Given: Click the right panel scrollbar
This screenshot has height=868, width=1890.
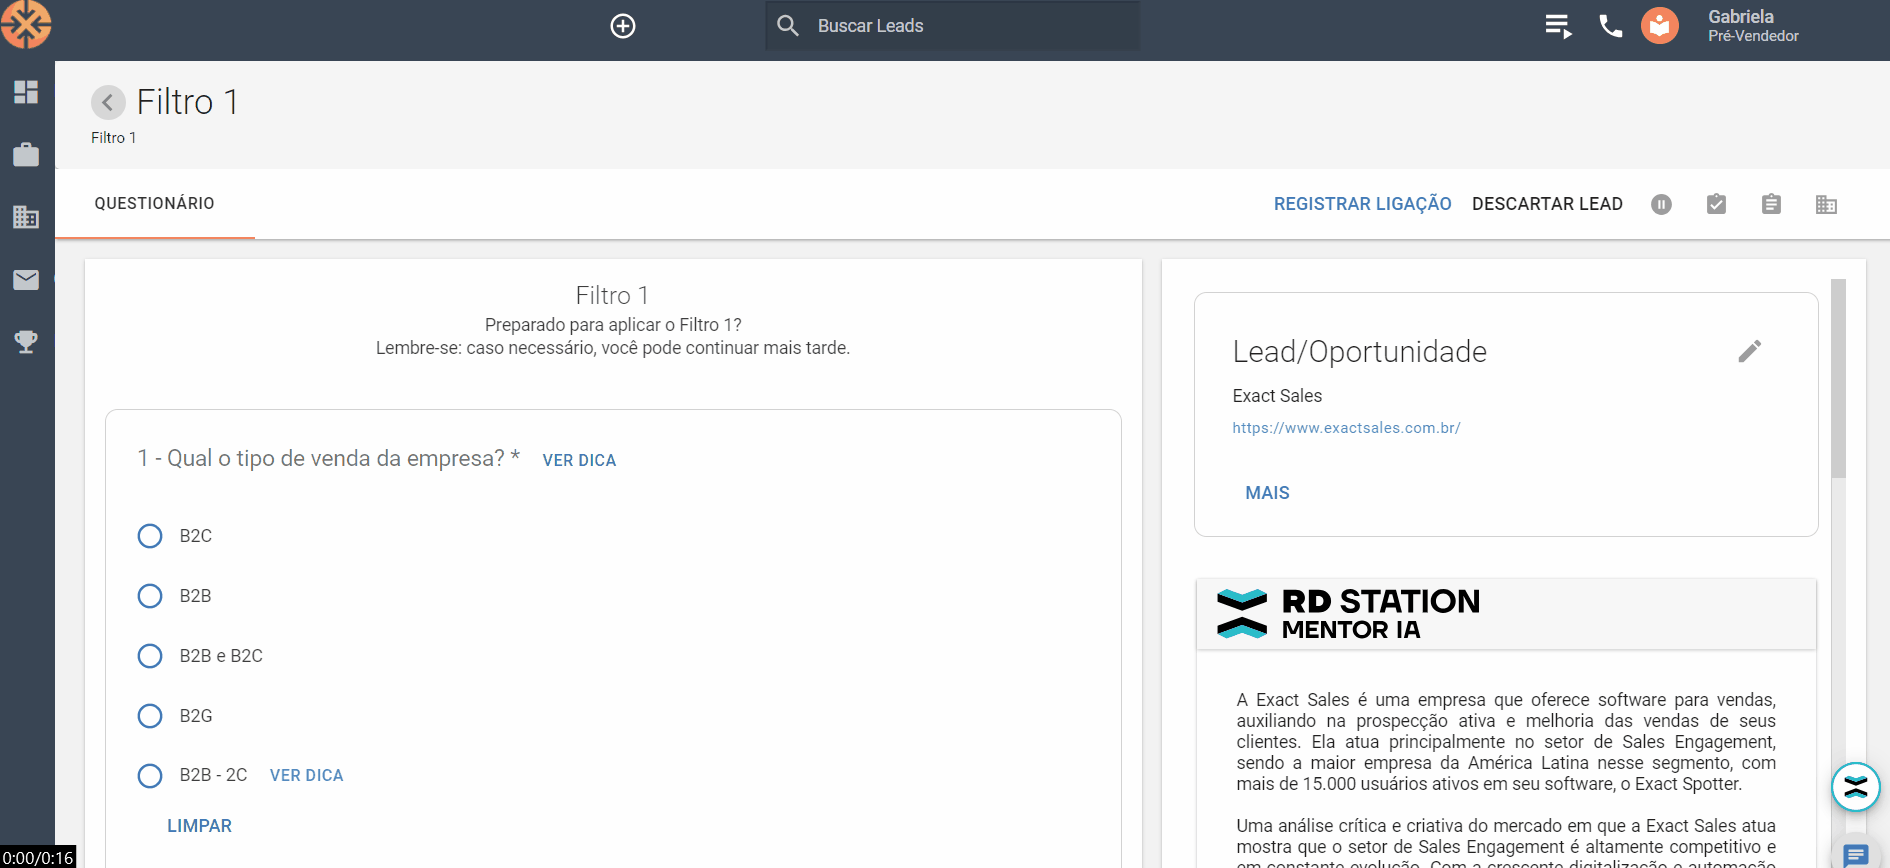Looking at the screenshot, I should point(1838,378).
